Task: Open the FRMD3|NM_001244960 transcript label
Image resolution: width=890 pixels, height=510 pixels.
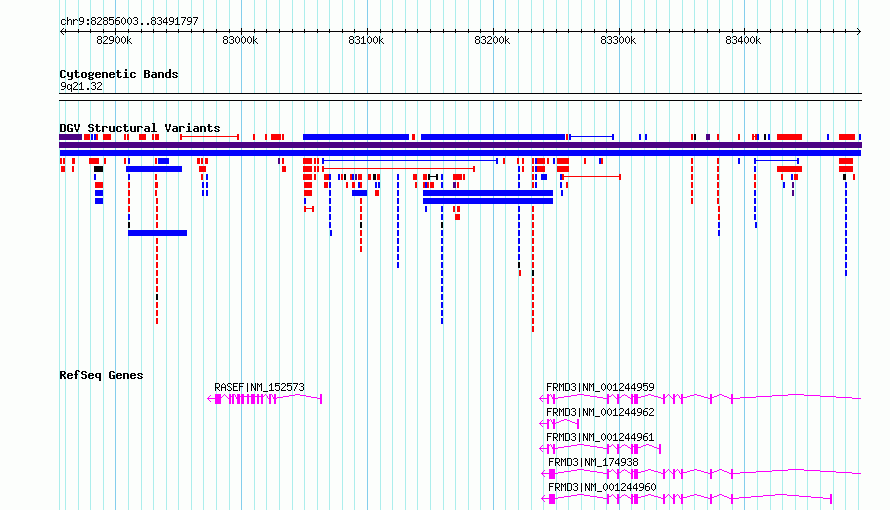Action: (x=602, y=487)
